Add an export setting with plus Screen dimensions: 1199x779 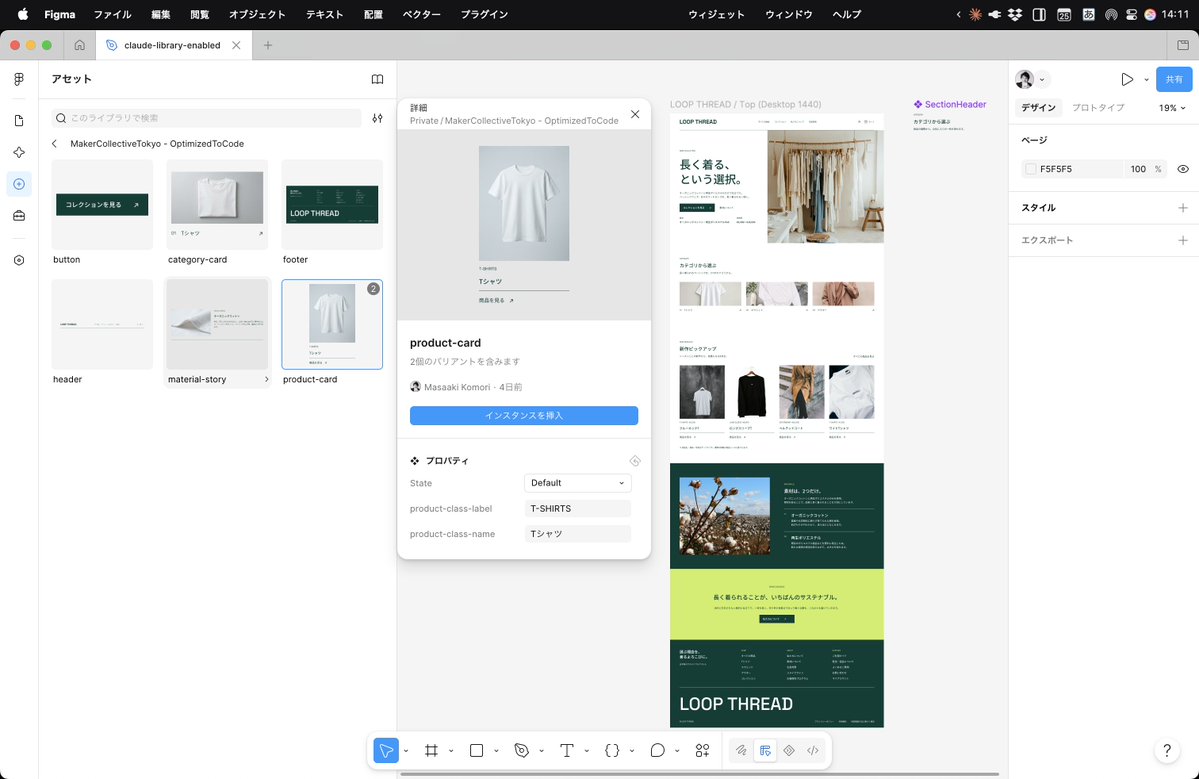point(1183,240)
